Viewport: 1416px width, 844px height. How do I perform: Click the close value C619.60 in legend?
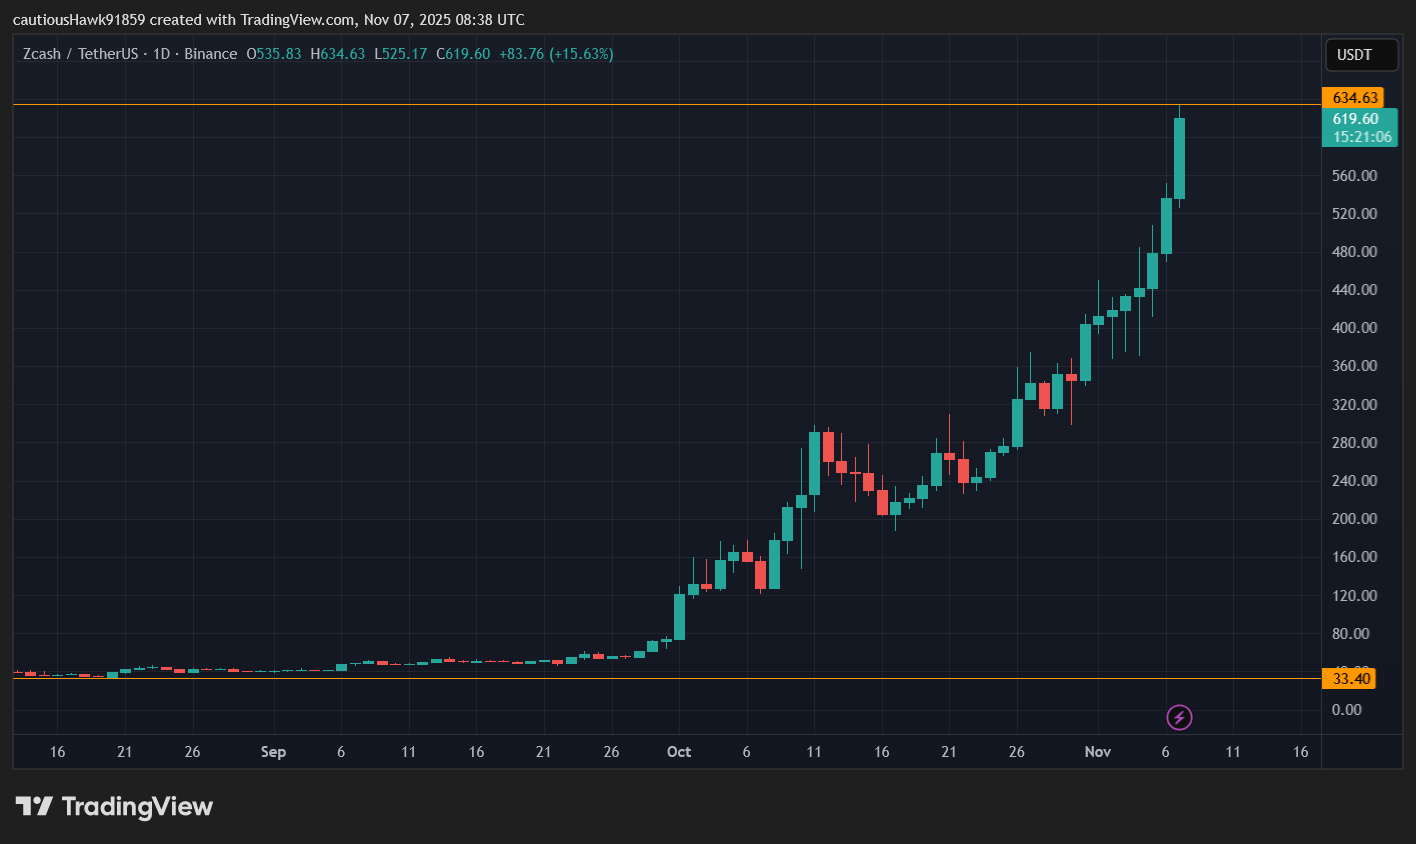coord(462,54)
